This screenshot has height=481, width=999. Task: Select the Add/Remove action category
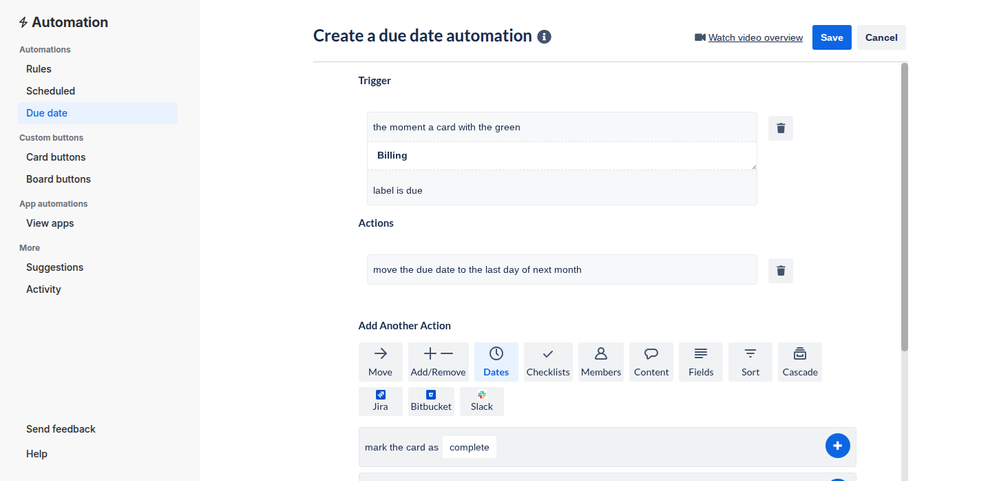point(438,362)
